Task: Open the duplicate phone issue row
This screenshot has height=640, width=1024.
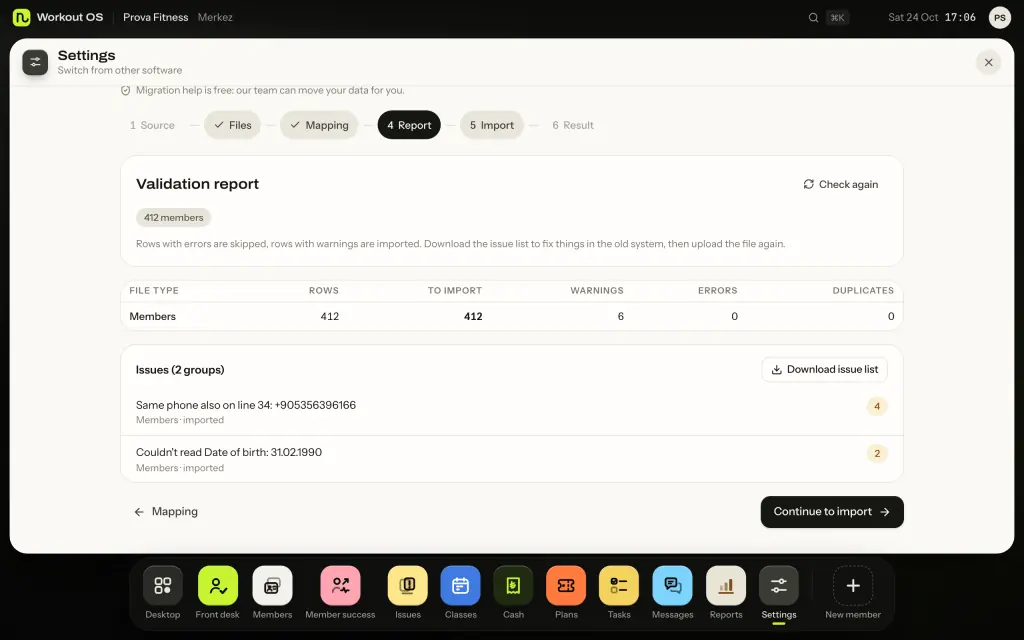Action: tap(512, 411)
